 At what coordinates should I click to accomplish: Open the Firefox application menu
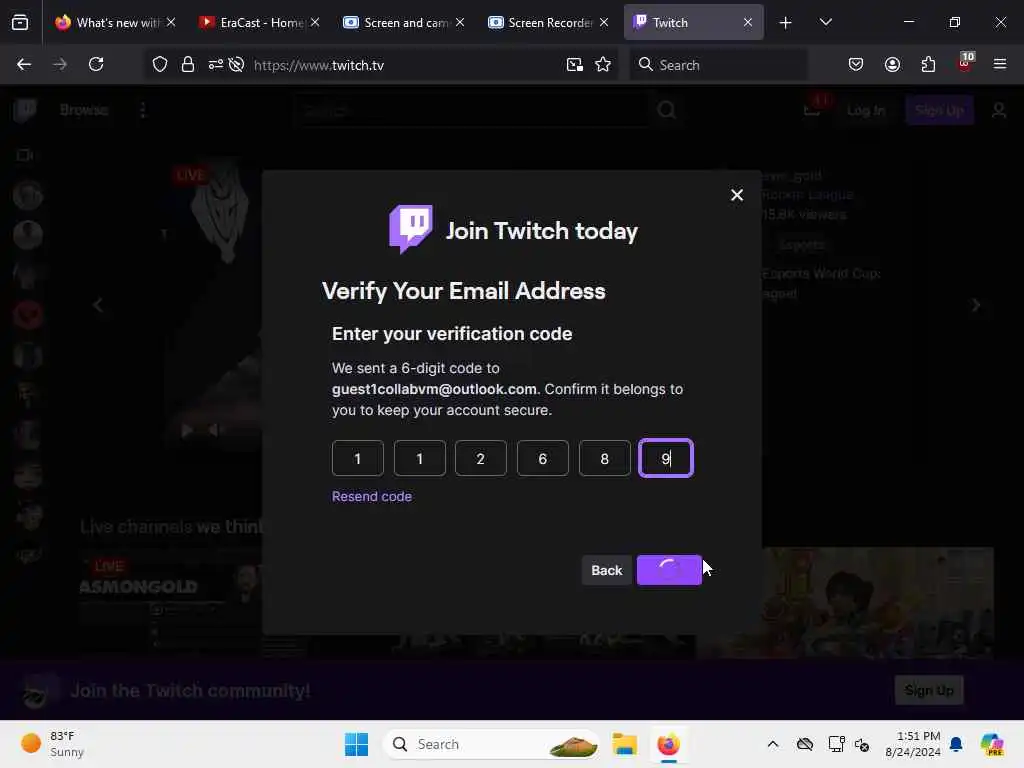[x=999, y=64]
